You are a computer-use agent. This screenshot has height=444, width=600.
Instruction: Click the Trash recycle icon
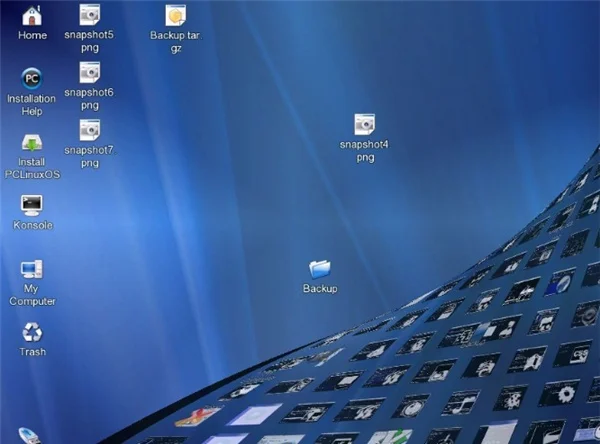point(32,332)
